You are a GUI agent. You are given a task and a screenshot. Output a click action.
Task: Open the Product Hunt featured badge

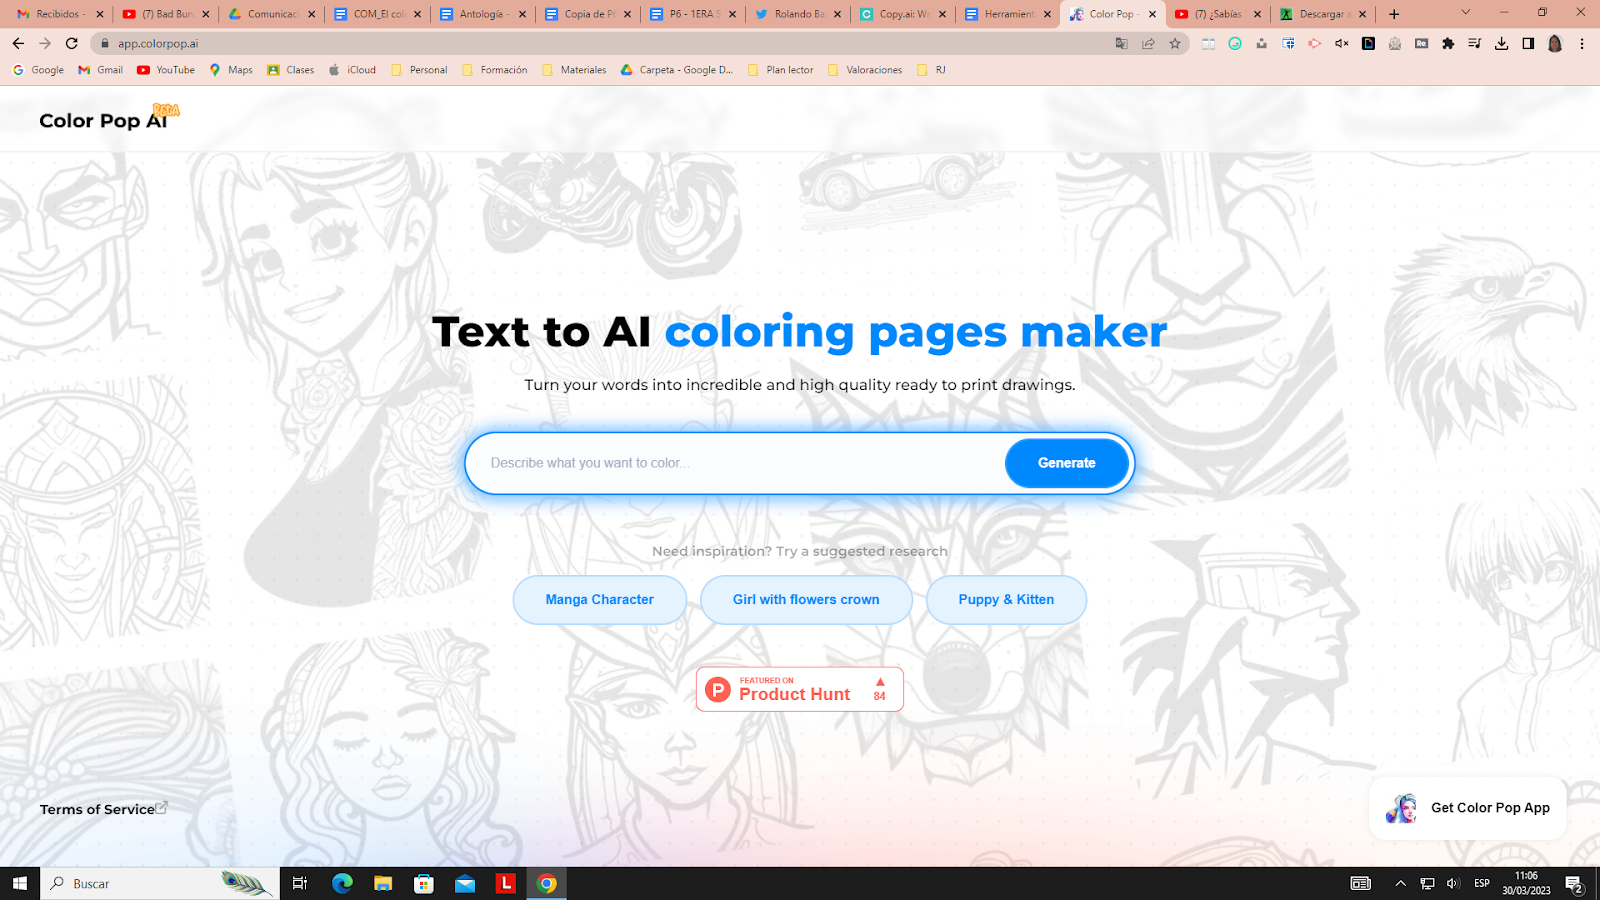click(x=799, y=689)
